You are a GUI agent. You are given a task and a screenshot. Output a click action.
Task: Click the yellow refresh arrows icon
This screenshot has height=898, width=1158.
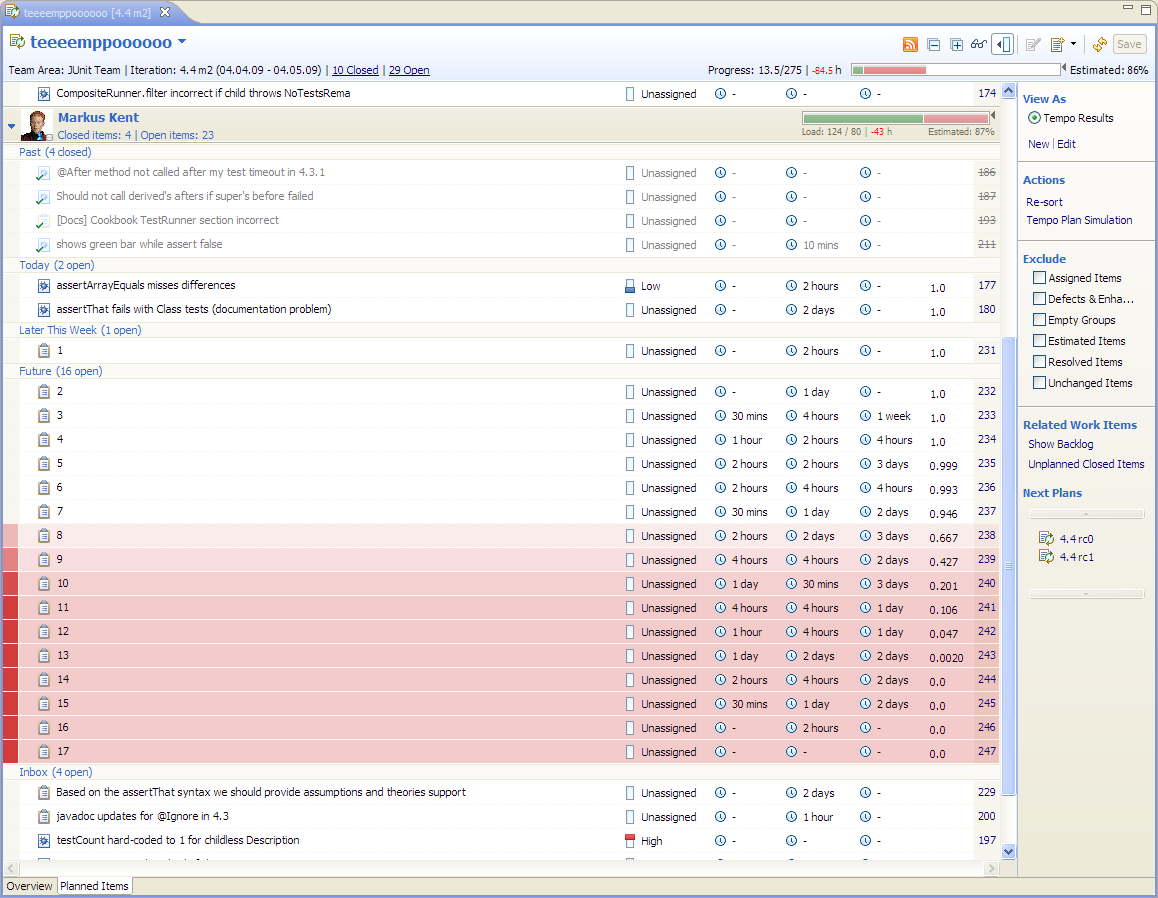click(x=1100, y=44)
